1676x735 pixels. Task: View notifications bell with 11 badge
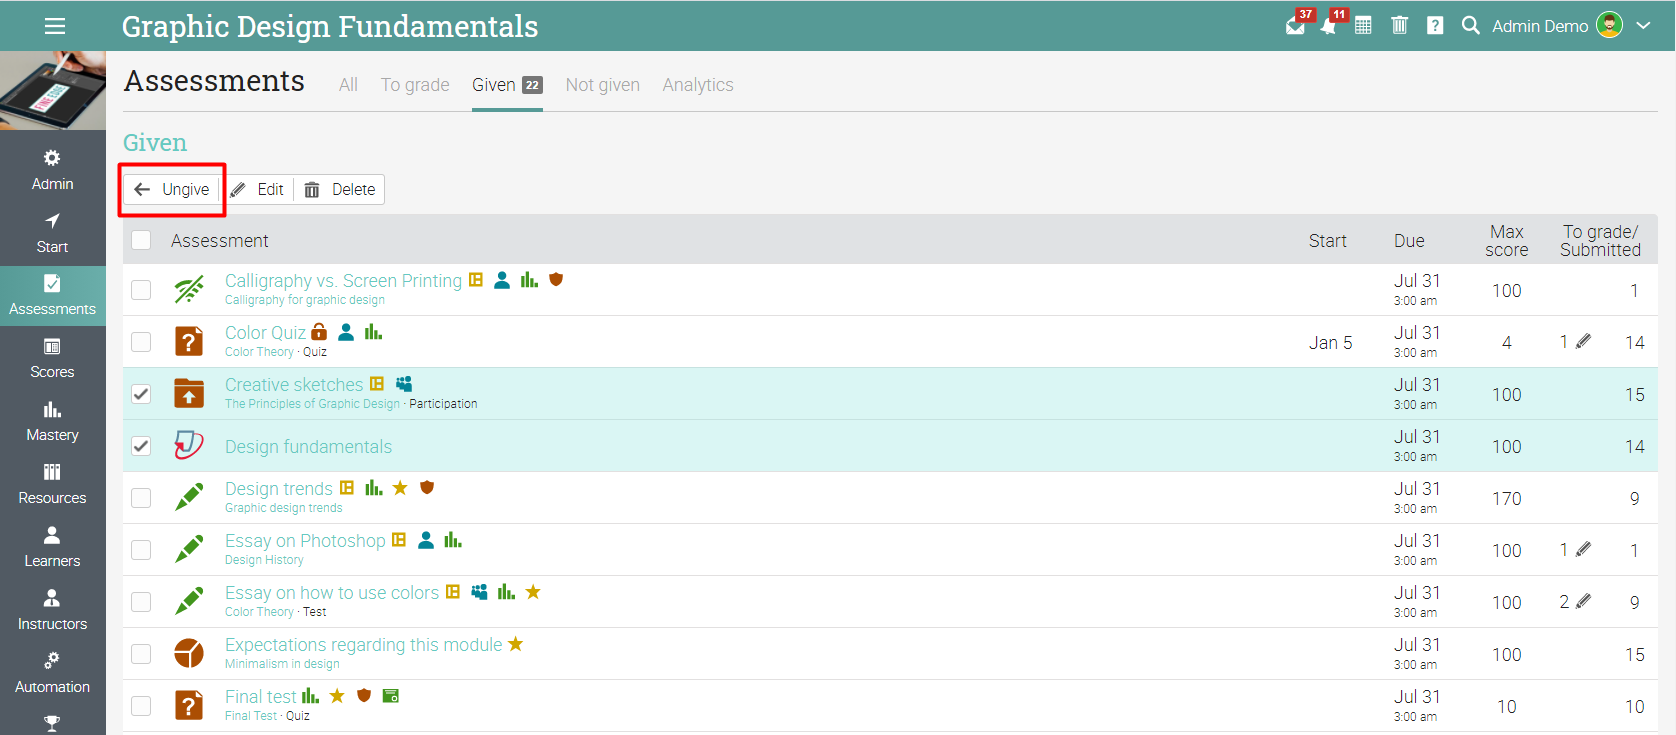tap(1329, 26)
